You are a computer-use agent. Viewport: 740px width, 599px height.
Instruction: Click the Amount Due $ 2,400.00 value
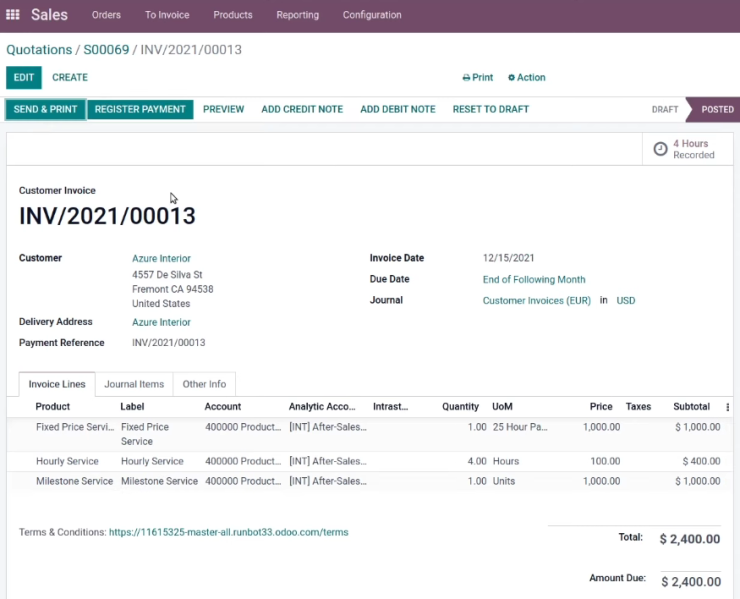[x=691, y=582]
